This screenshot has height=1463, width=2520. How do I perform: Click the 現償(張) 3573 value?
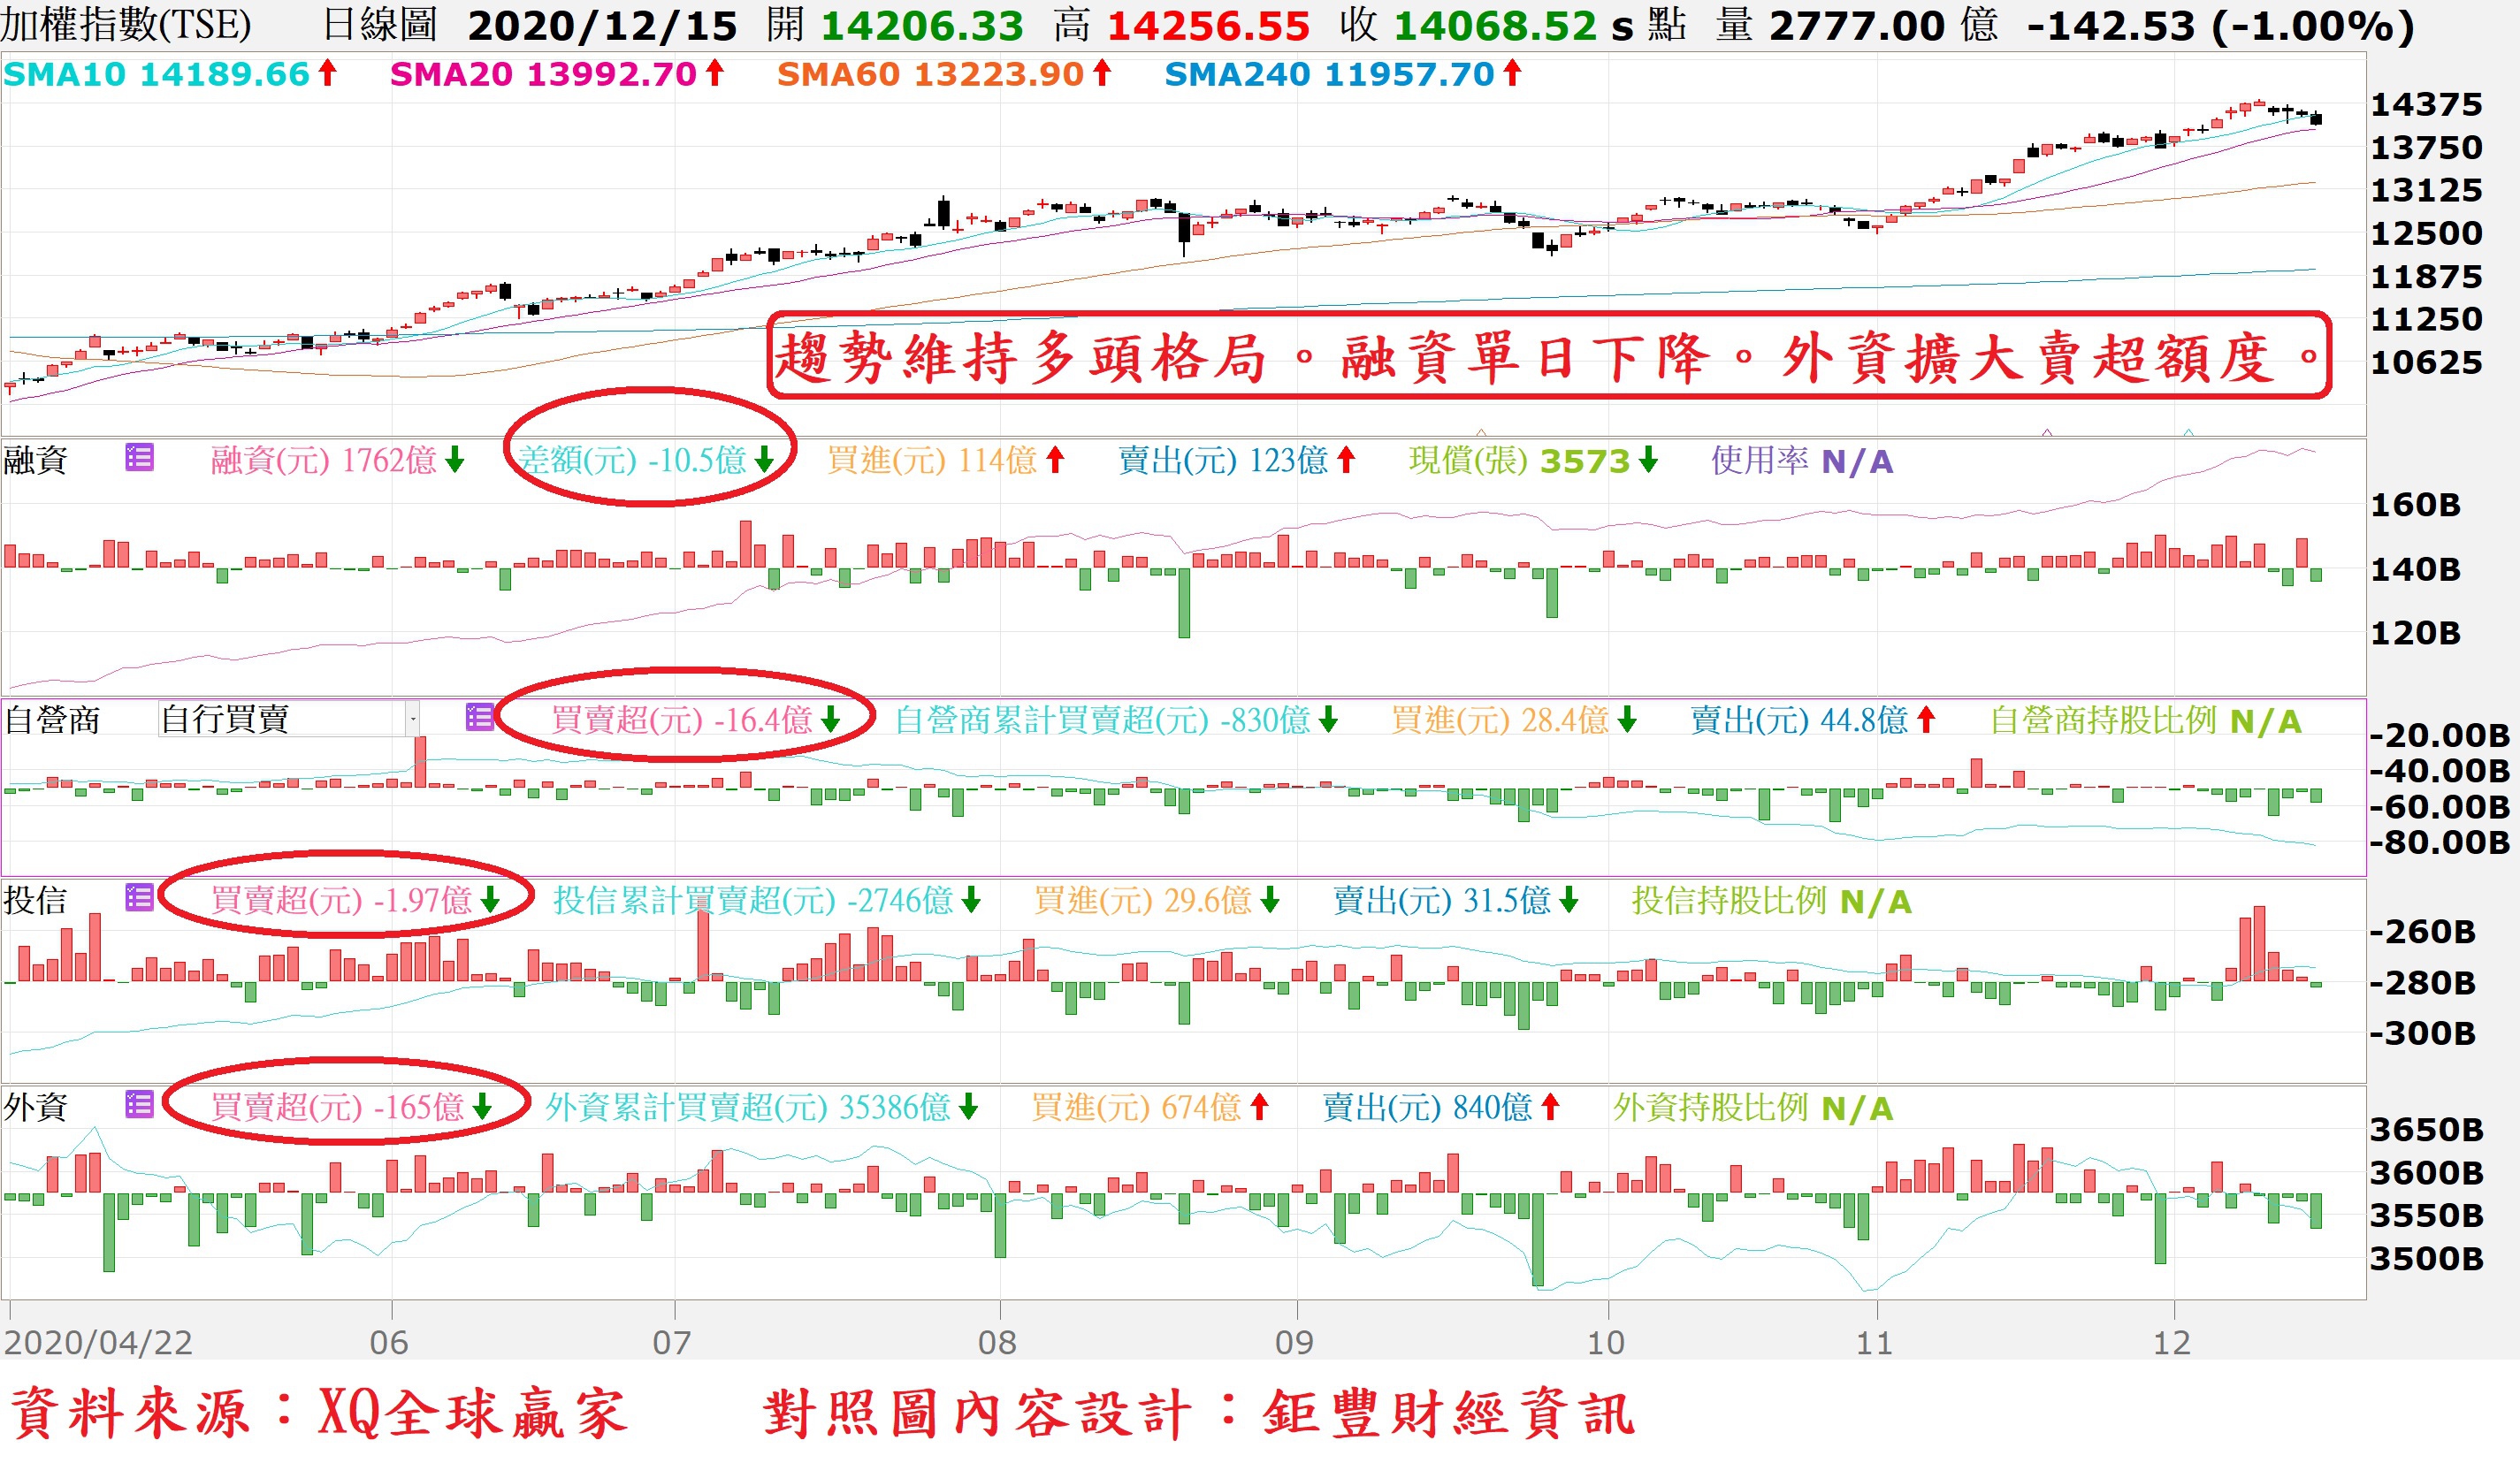(x=1520, y=460)
